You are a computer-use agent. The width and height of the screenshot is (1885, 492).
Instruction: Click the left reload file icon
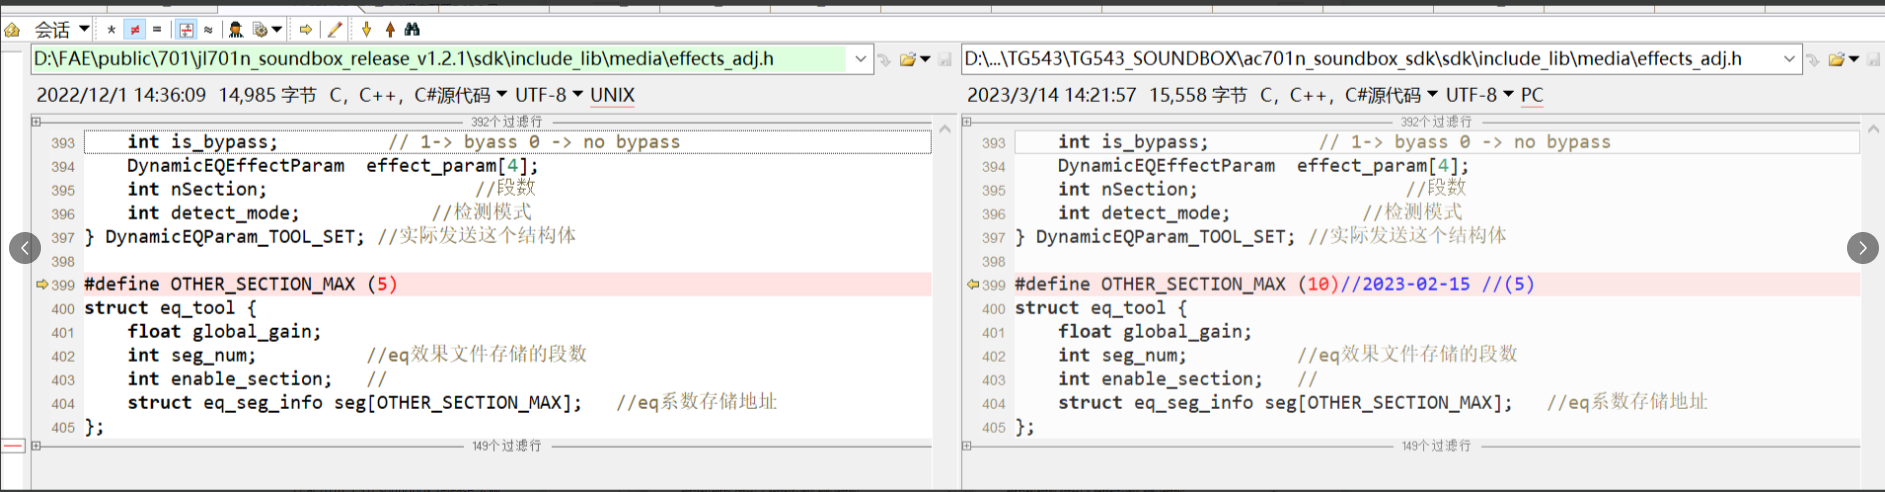click(884, 60)
